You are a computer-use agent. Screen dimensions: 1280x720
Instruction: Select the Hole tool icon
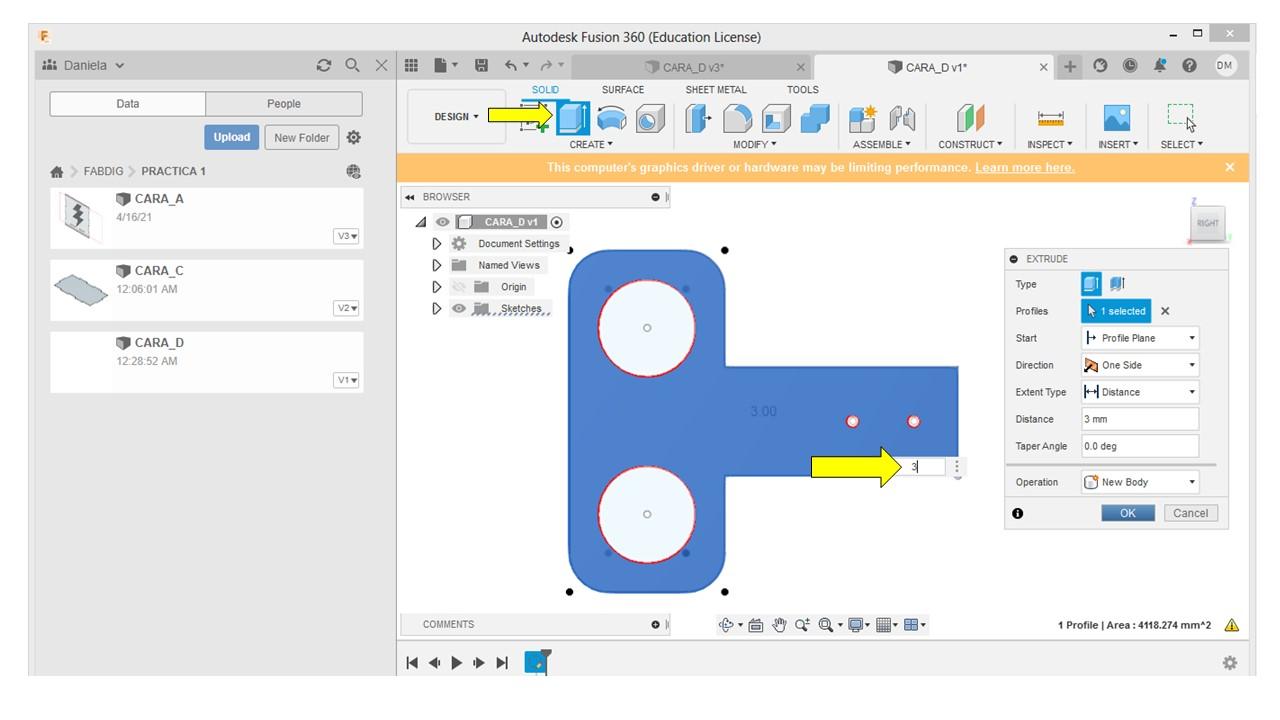point(650,119)
